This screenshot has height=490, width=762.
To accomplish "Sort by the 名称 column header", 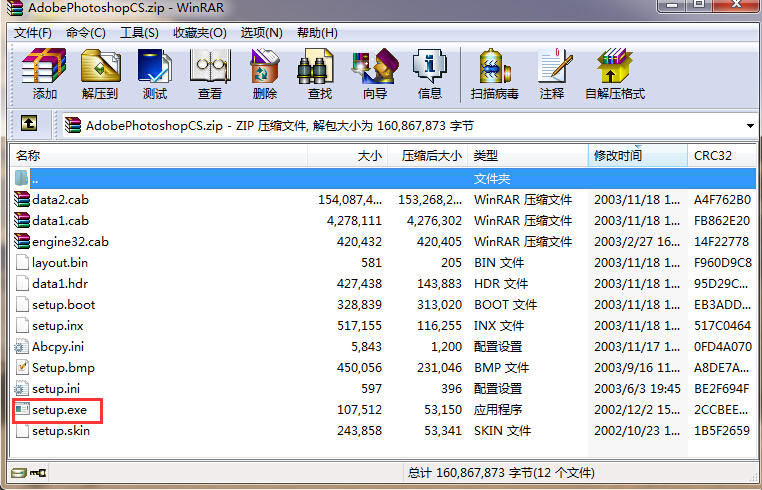I will point(158,156).
